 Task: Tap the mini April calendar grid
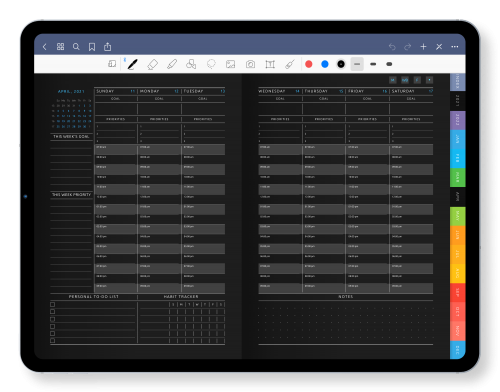71,113
